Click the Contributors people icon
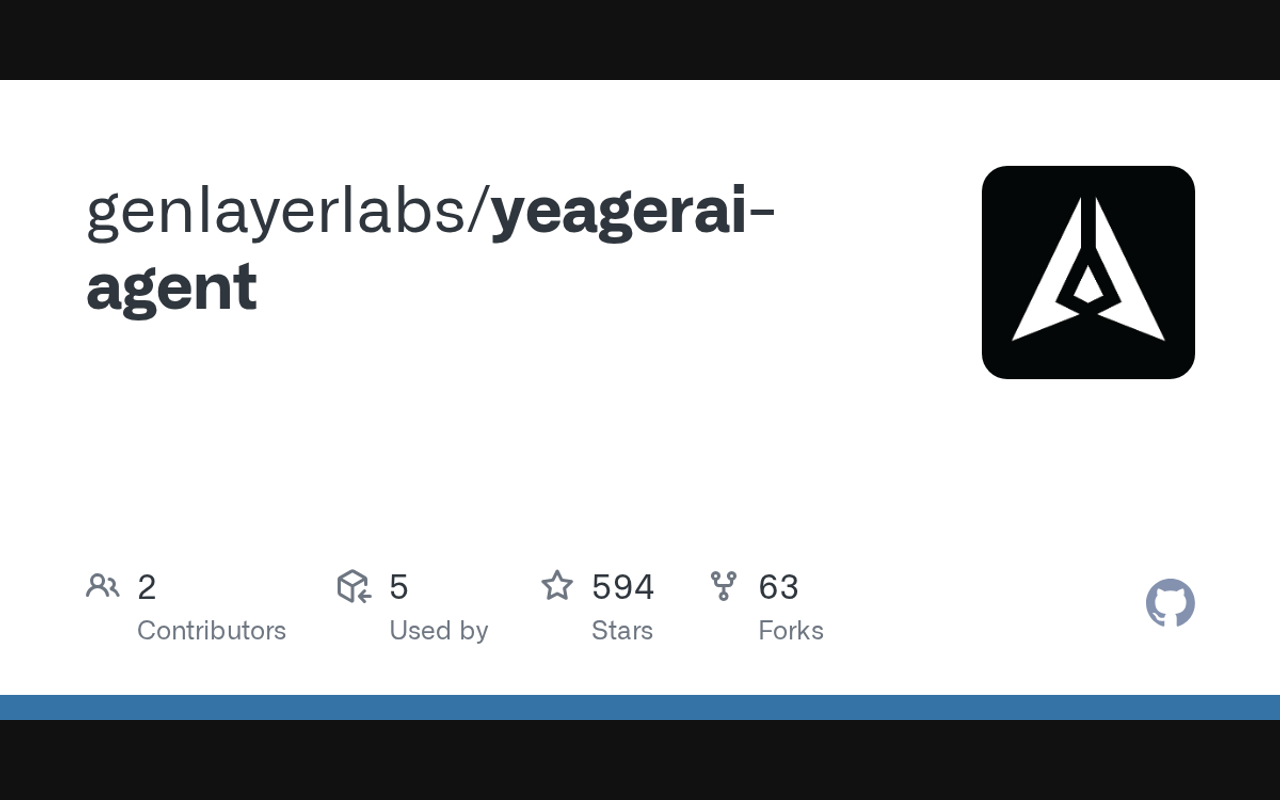This screenshot has height=800, width=1280. click(102, 586)
